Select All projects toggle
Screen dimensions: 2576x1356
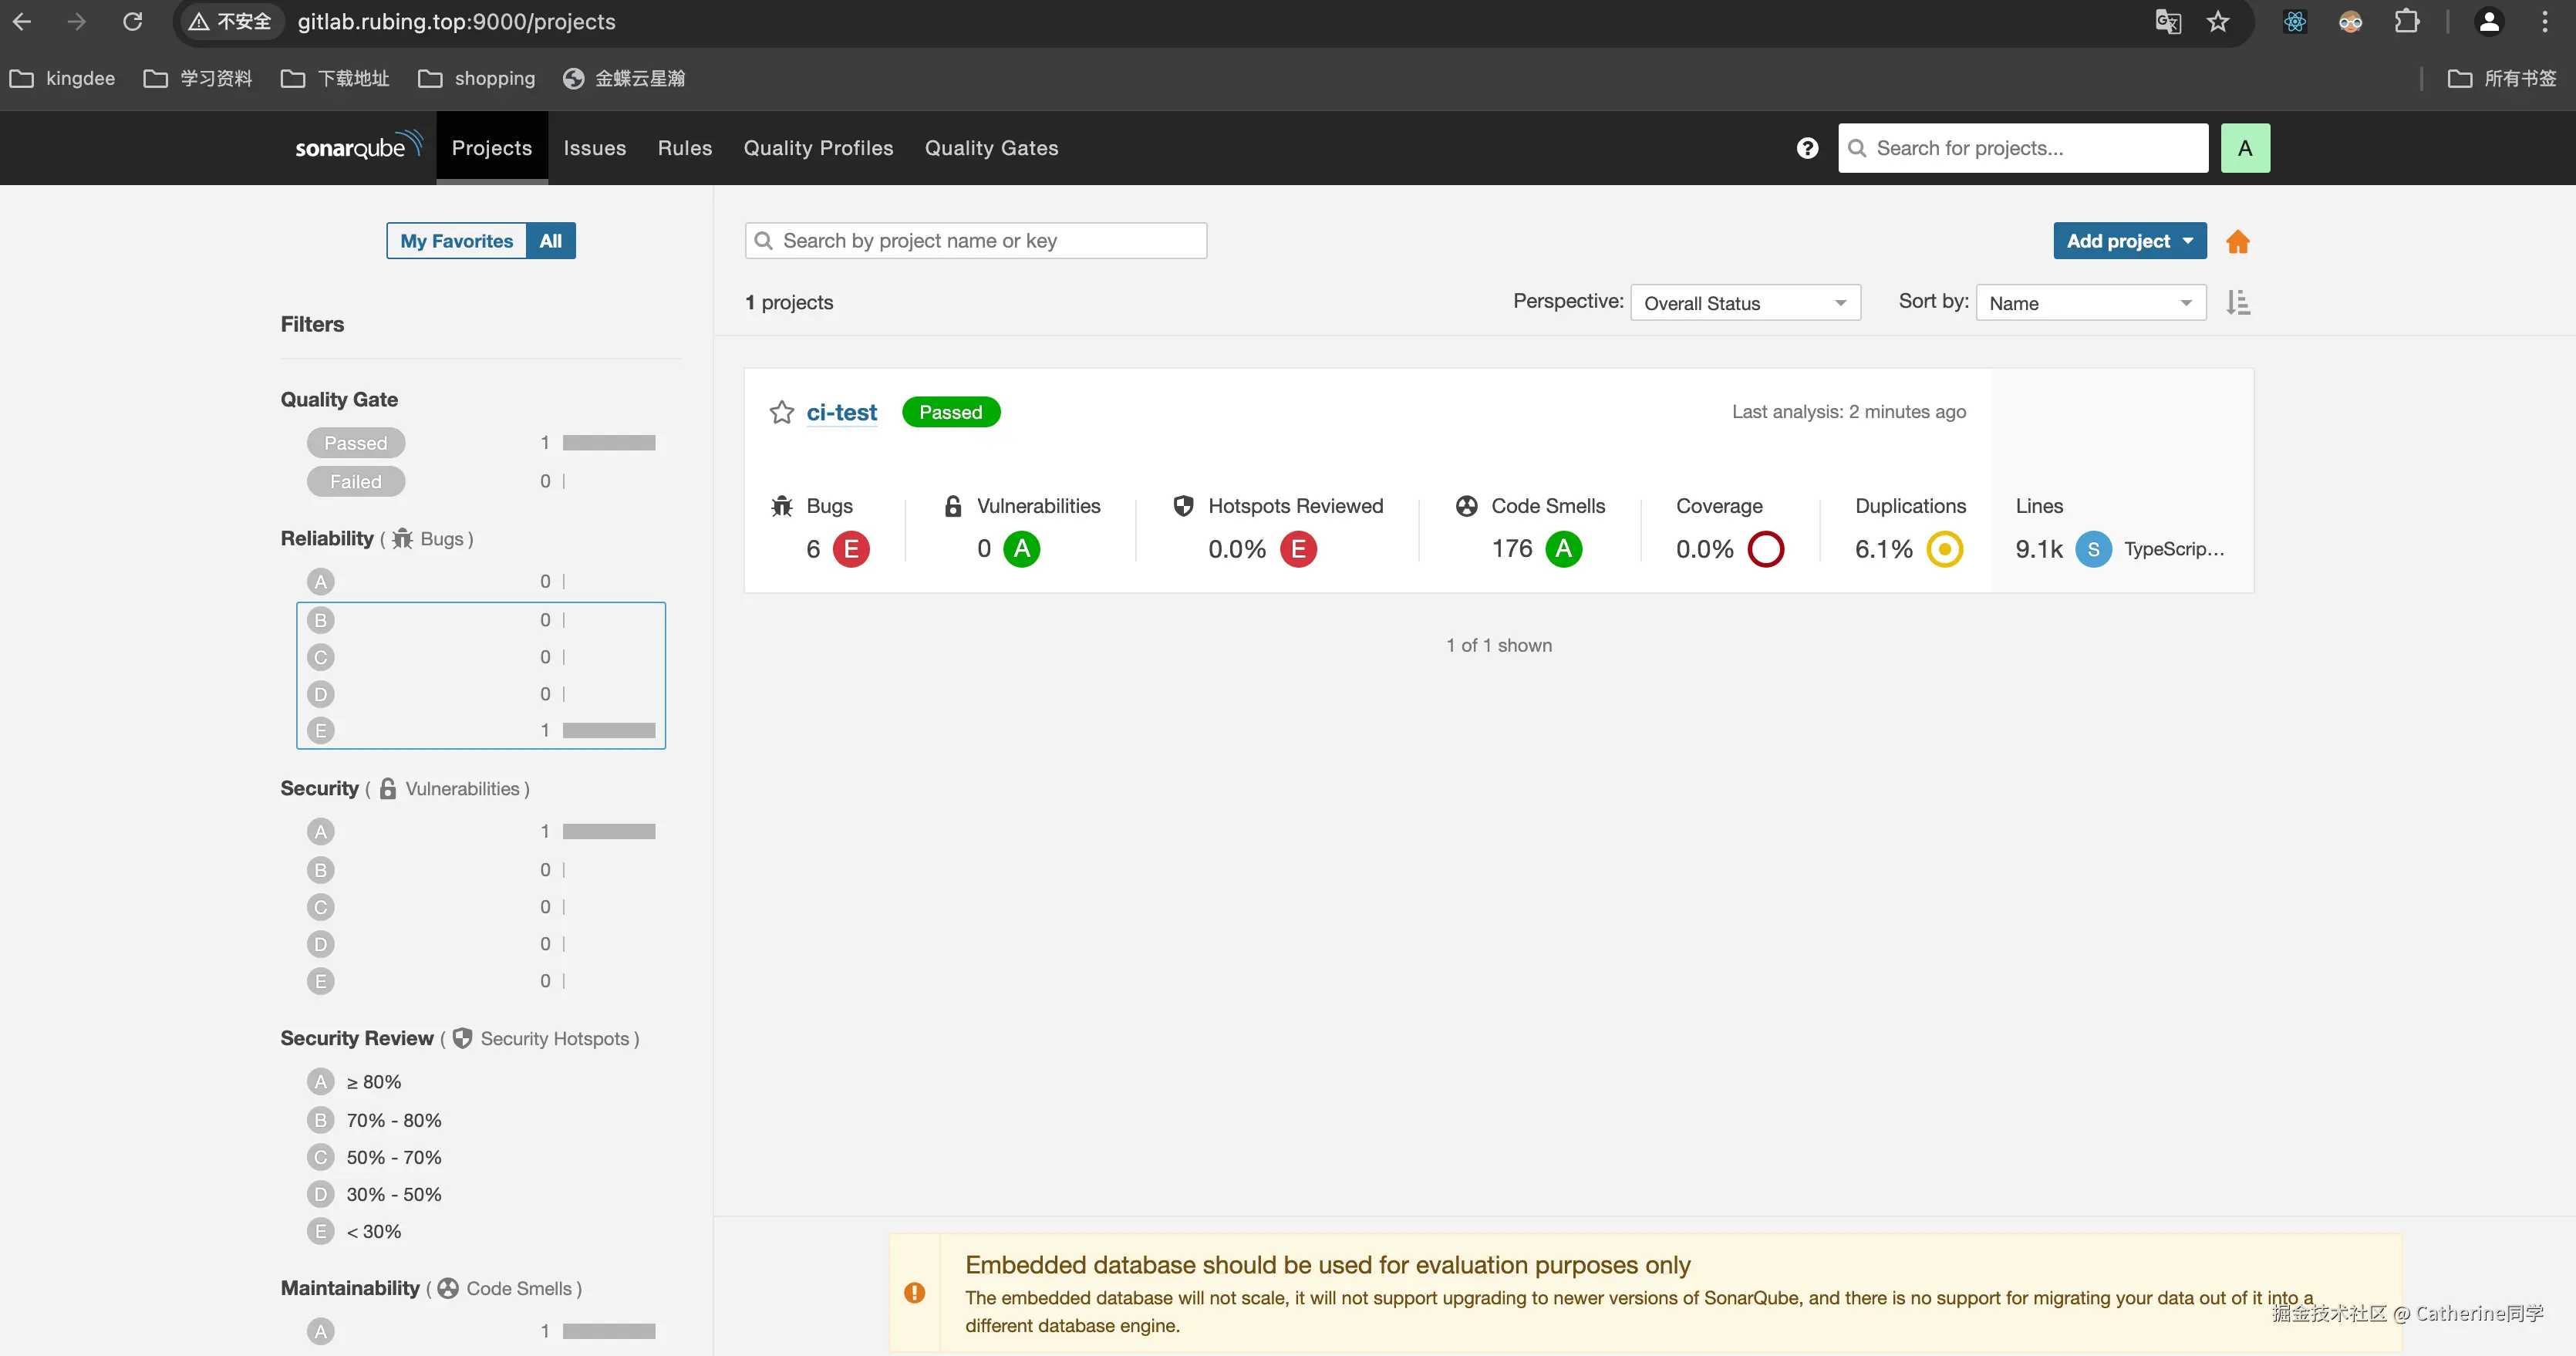(x=550, y=241)
